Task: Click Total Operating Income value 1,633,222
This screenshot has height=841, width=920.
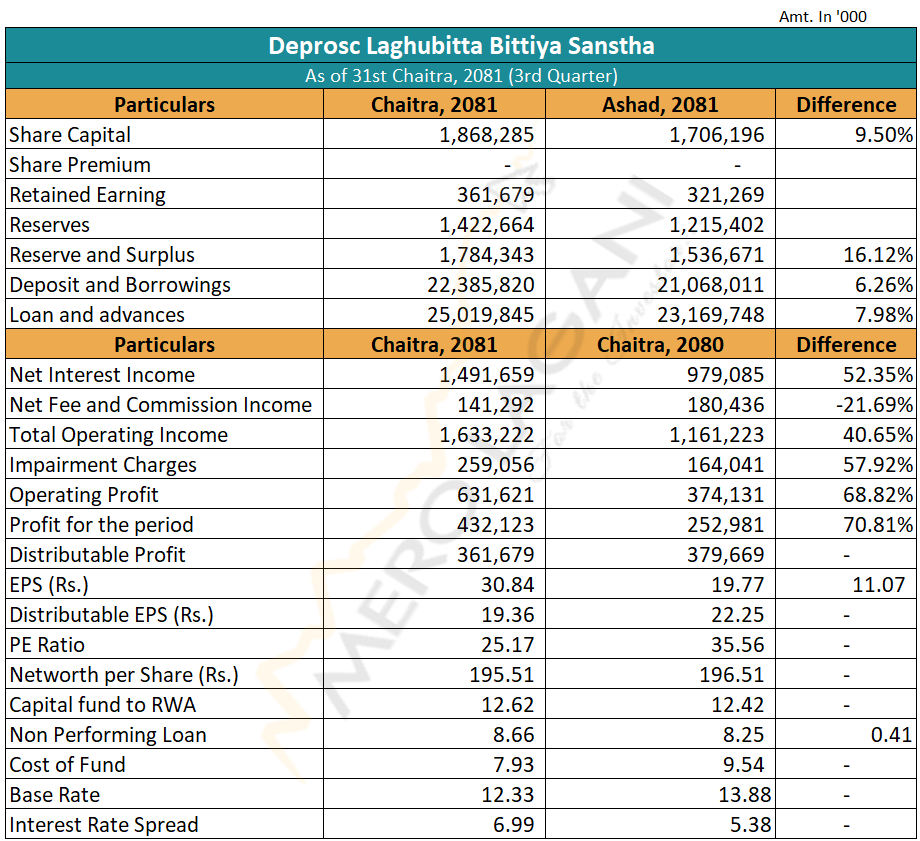Action: [487, 435]
